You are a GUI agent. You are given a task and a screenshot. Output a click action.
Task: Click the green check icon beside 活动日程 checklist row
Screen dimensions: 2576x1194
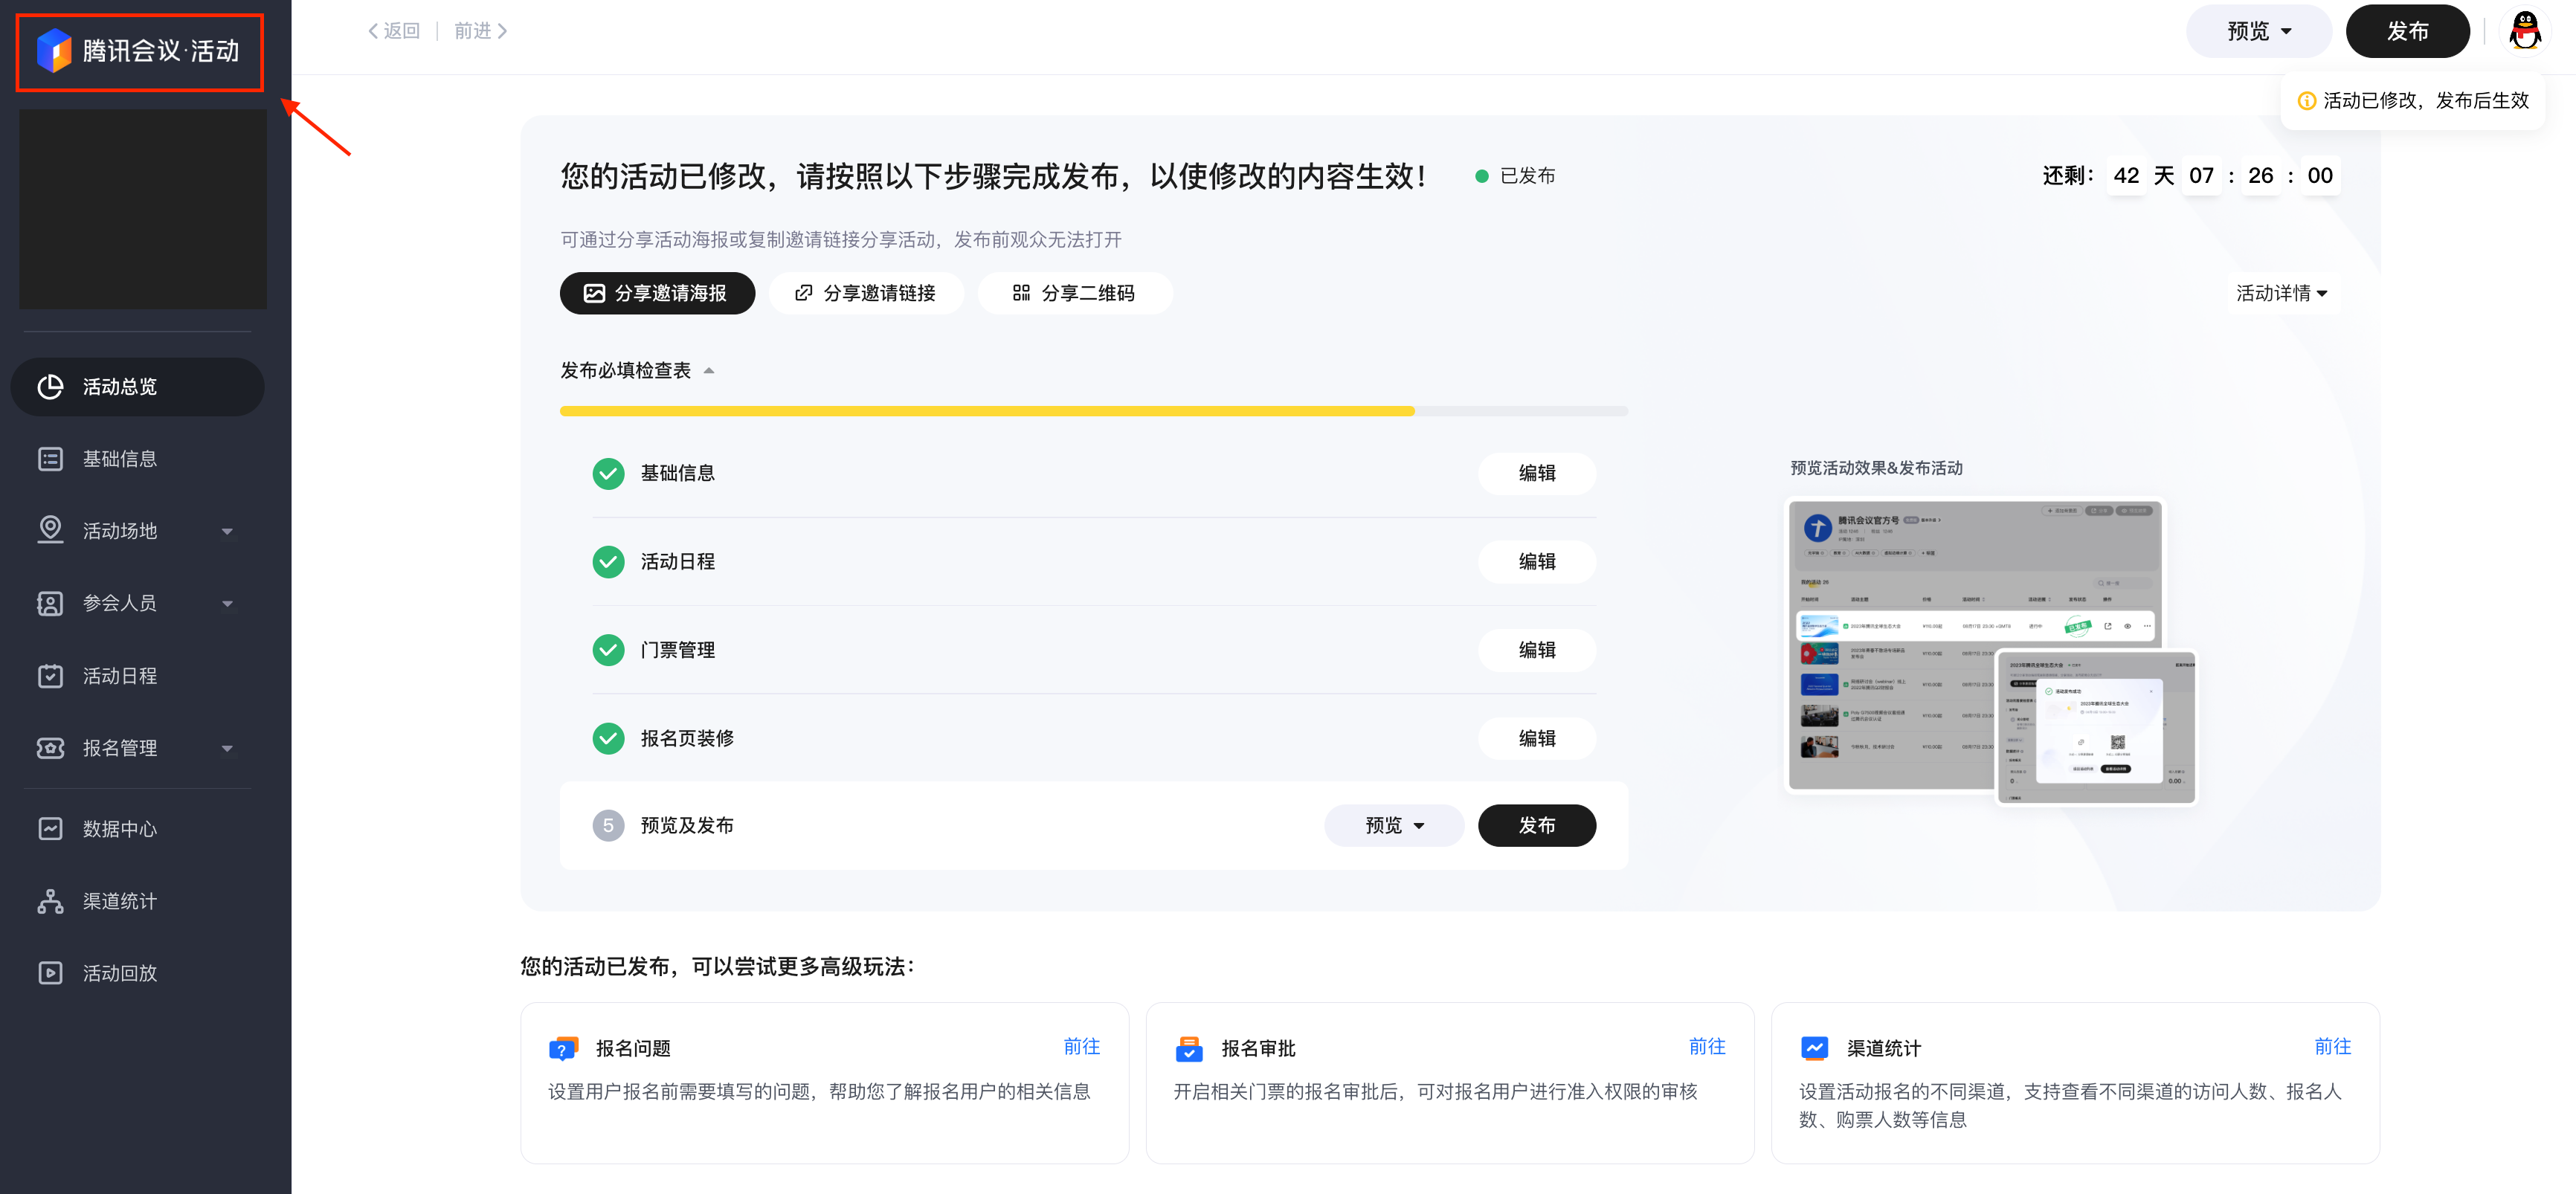pos(608,562)
